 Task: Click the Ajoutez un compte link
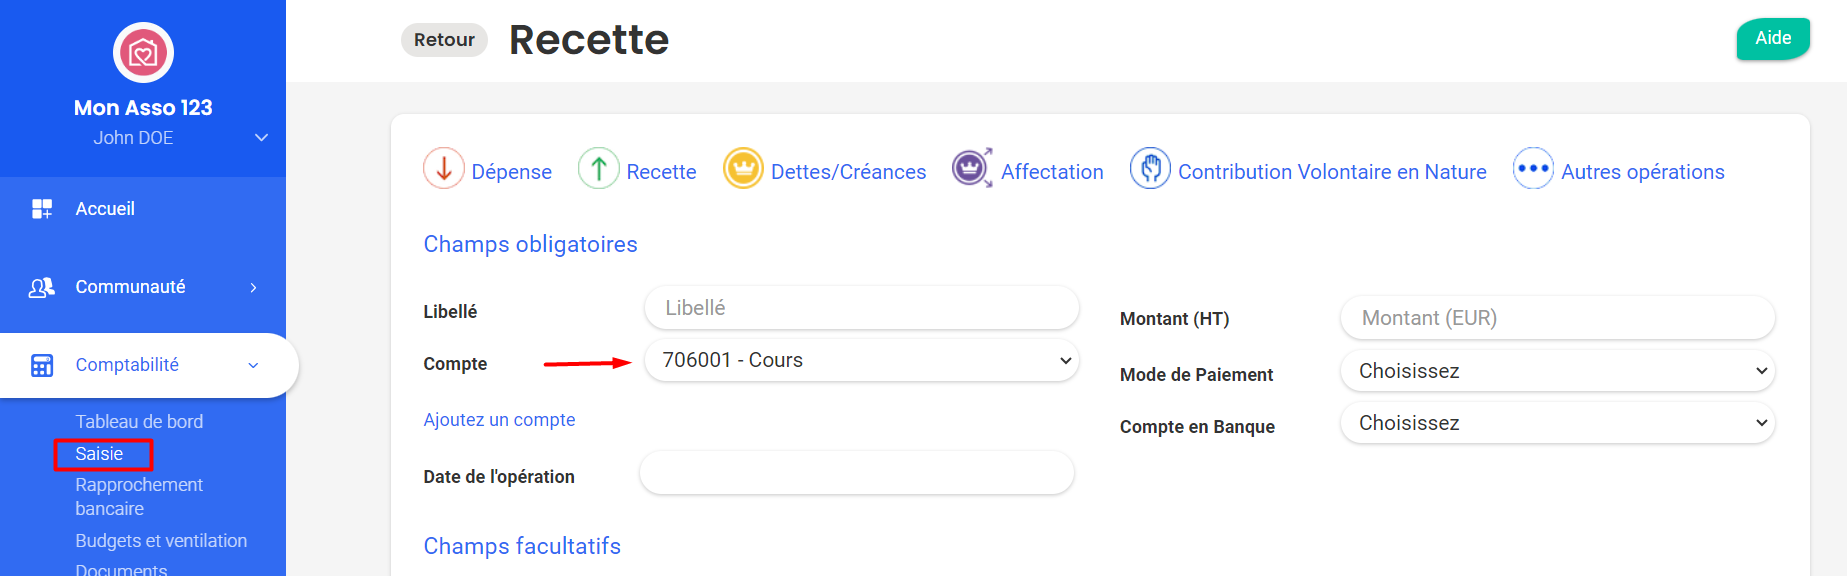coord(499,420)
